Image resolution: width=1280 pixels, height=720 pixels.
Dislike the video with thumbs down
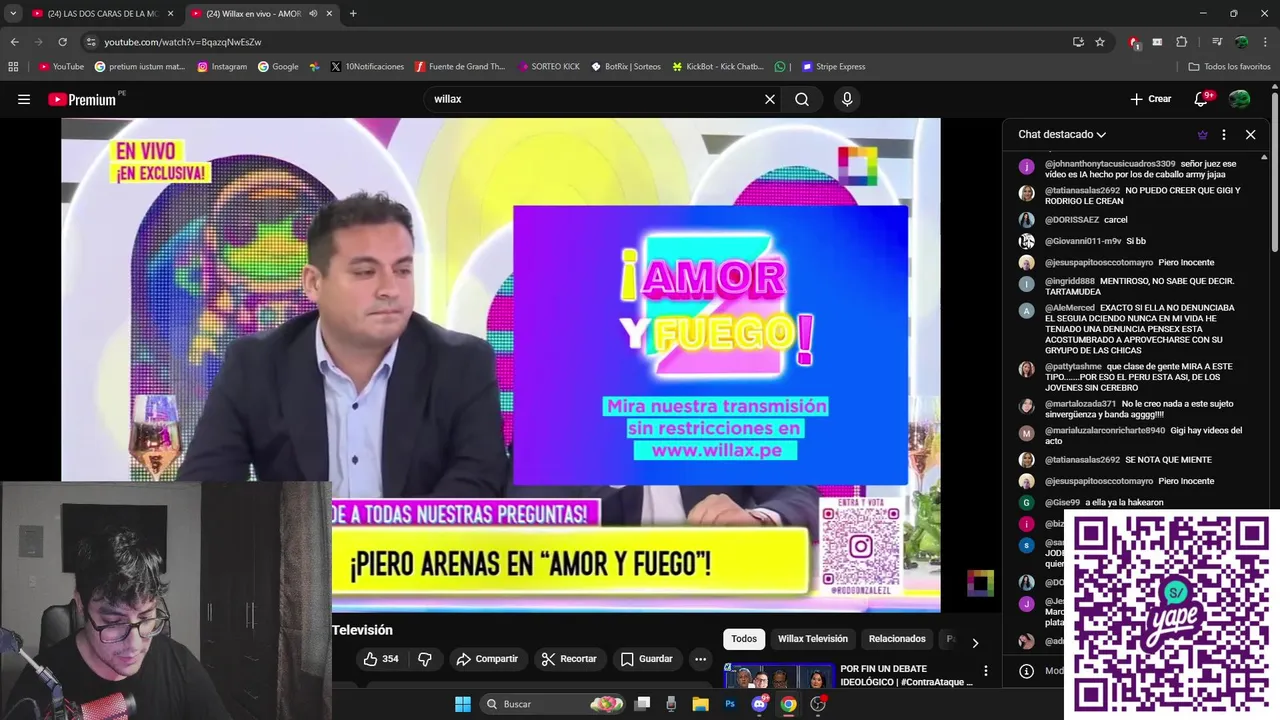[x=425, y=659]
